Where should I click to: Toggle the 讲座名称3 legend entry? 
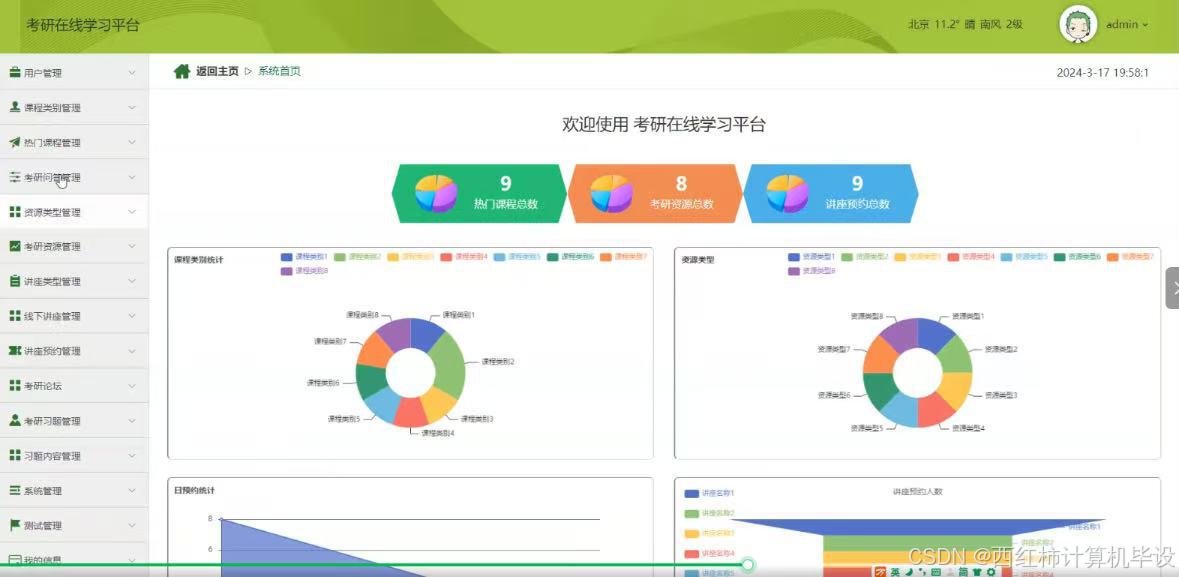(x=712, y=532)
